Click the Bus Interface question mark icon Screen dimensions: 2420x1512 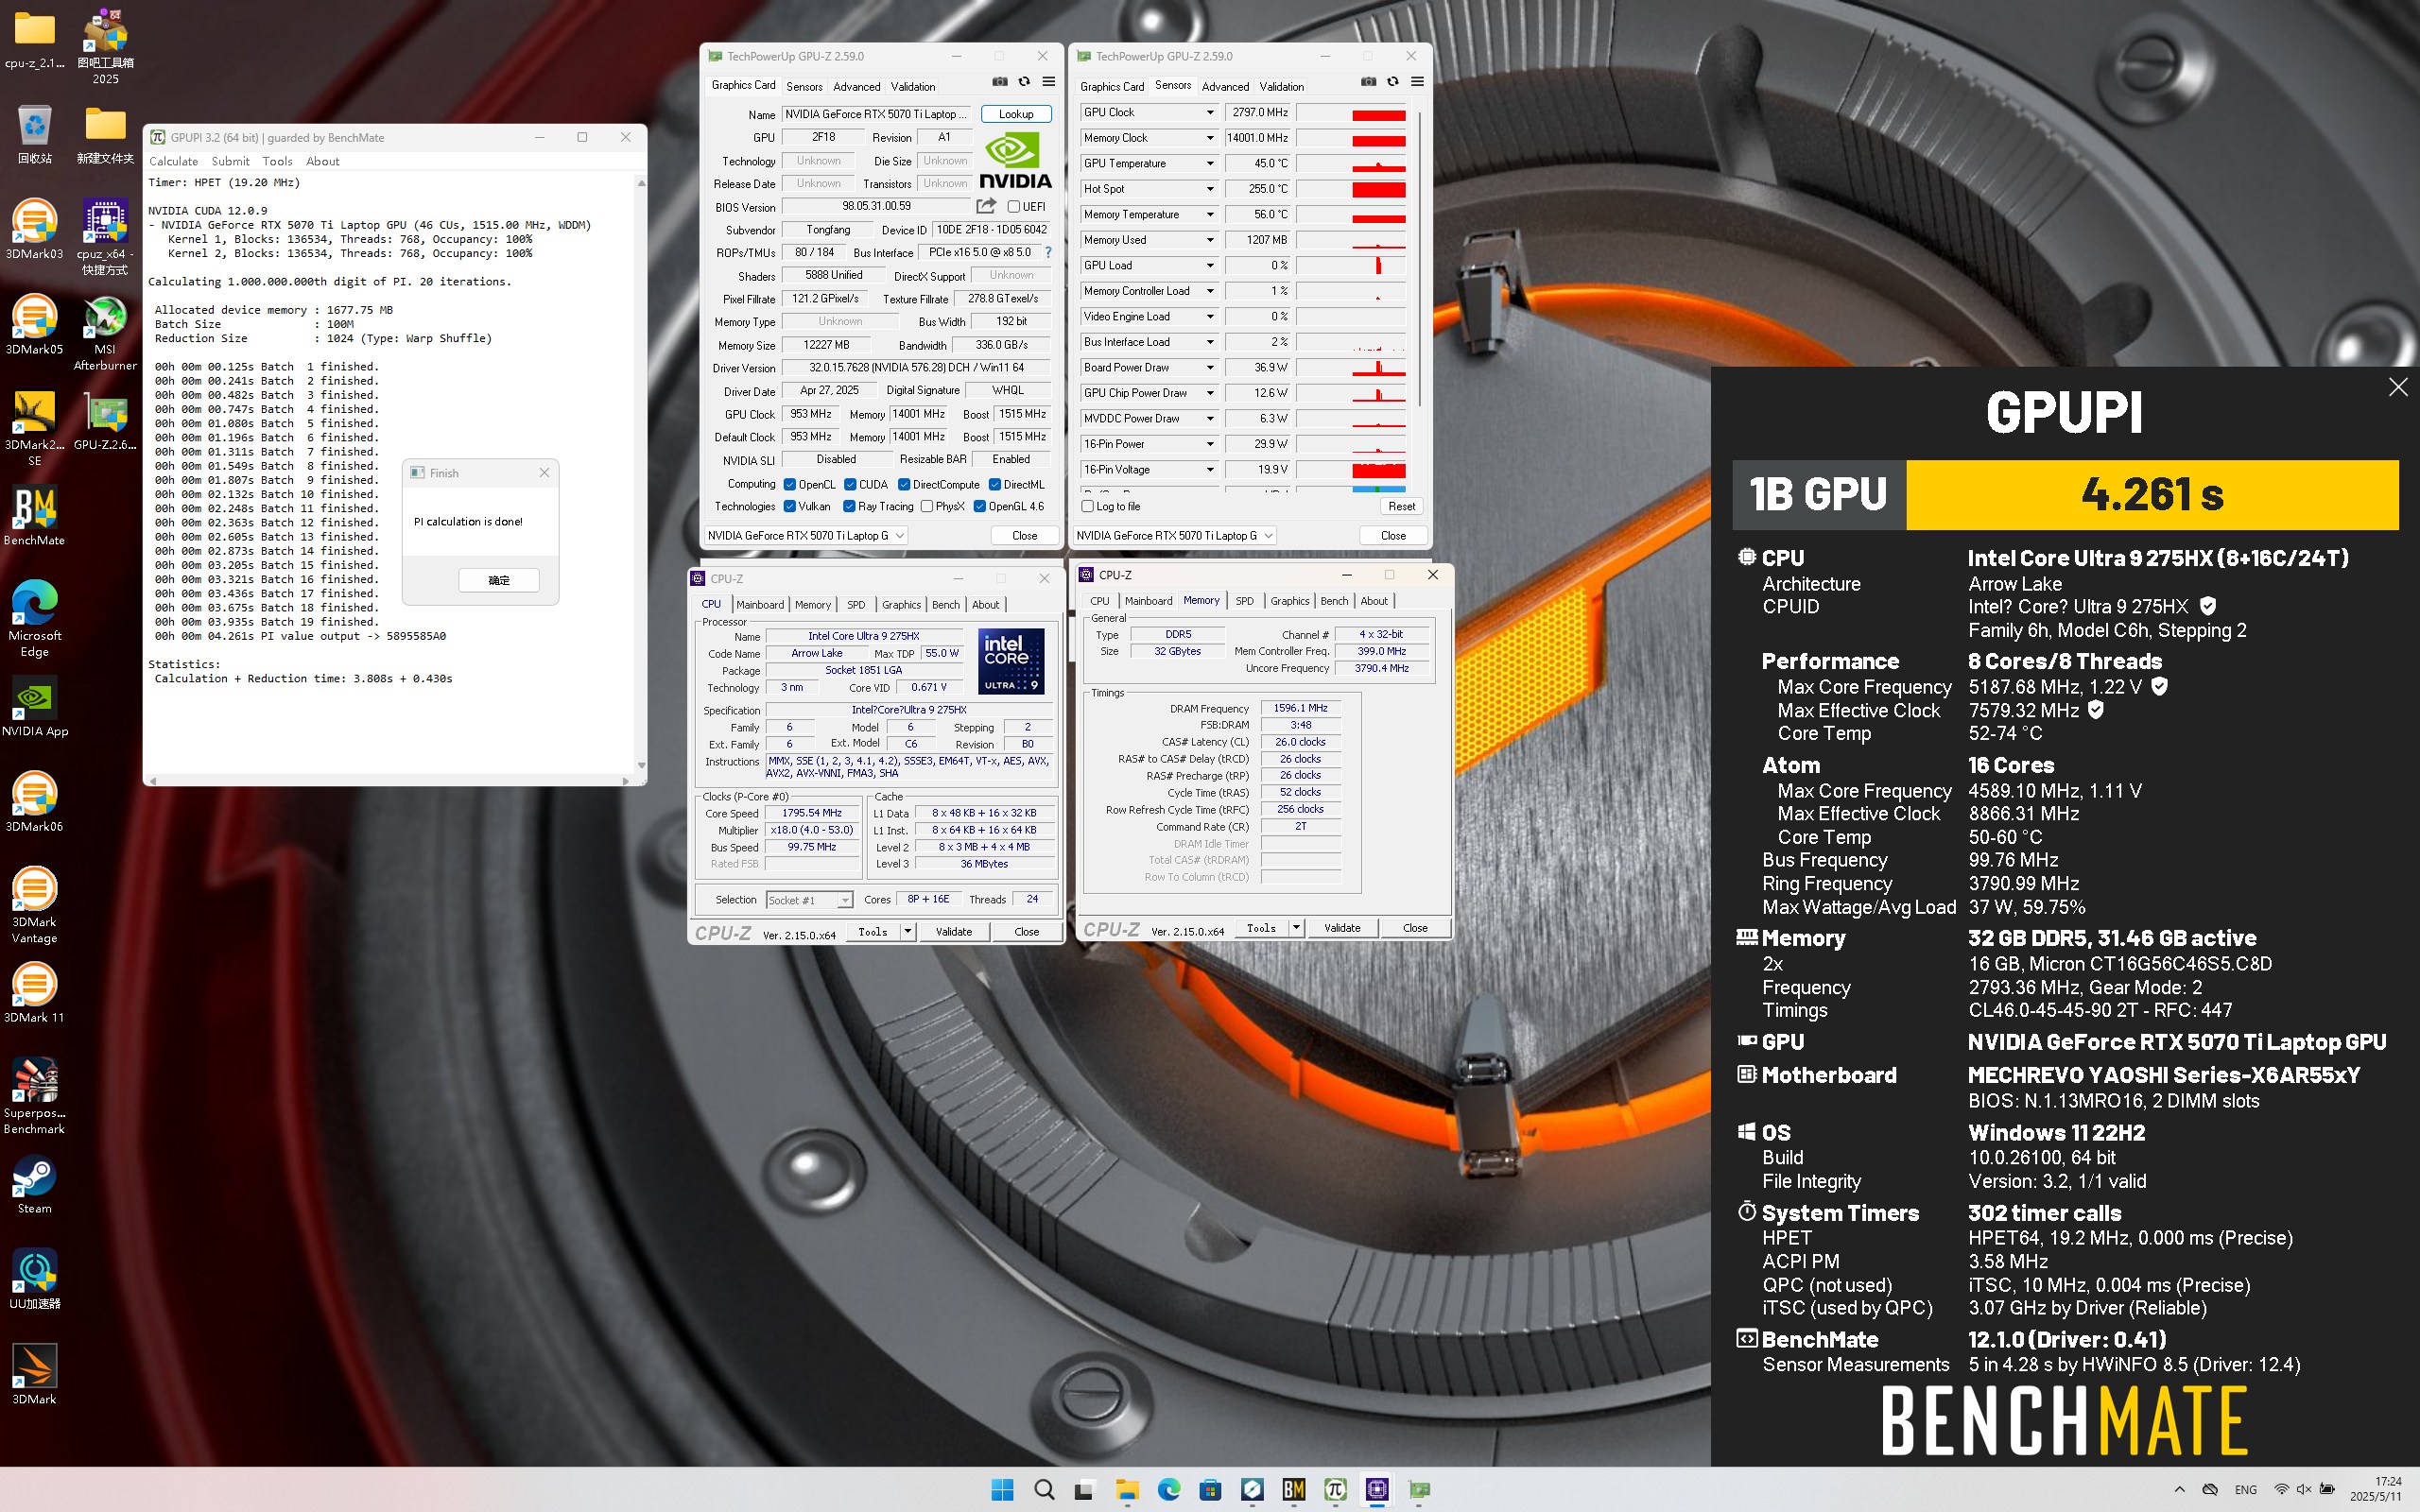[1048, 253]
